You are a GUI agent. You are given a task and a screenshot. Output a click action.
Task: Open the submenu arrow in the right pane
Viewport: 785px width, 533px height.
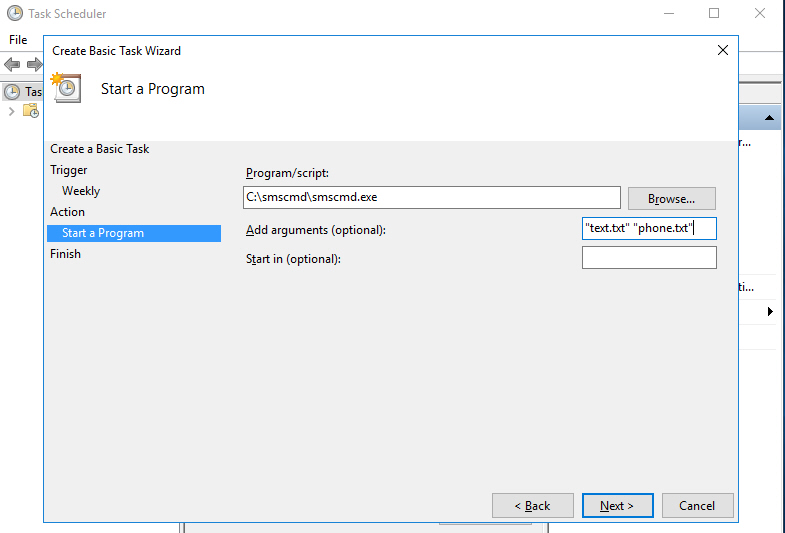click(770, 312)
